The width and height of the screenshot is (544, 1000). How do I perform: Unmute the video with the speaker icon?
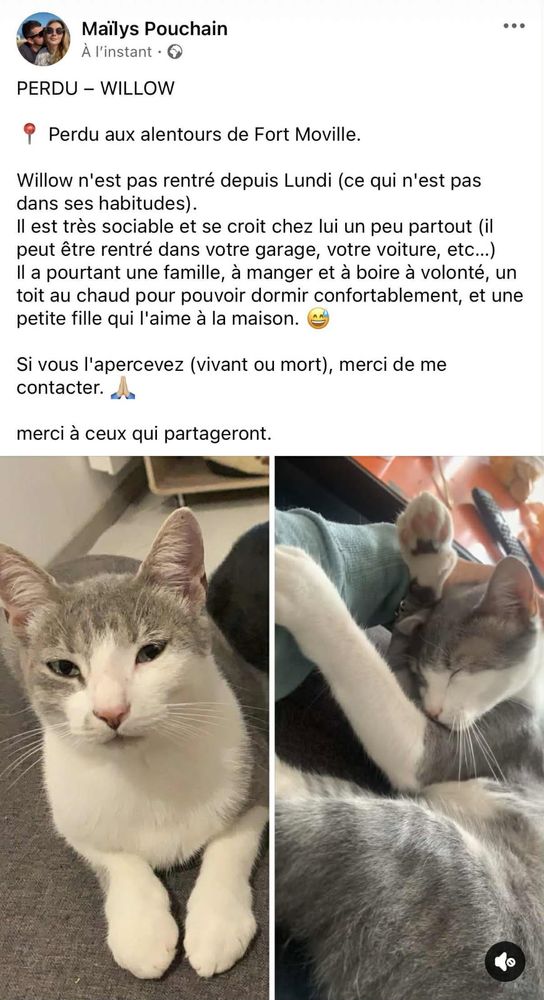(504, 961)
